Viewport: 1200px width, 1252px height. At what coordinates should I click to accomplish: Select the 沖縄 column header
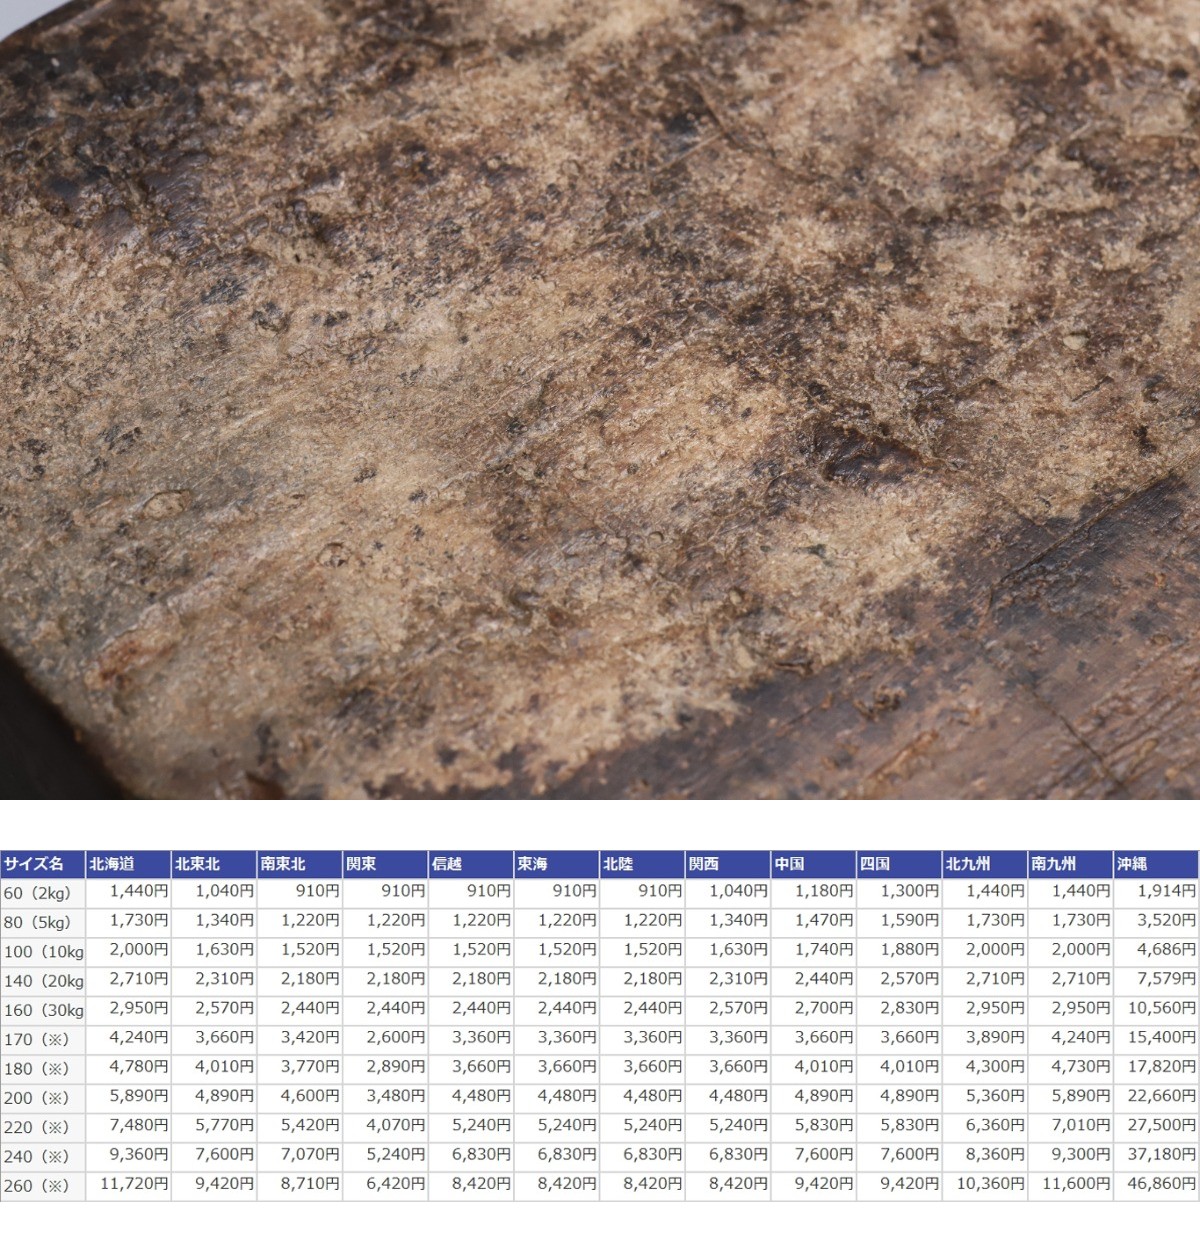[x=1156, y=864]
